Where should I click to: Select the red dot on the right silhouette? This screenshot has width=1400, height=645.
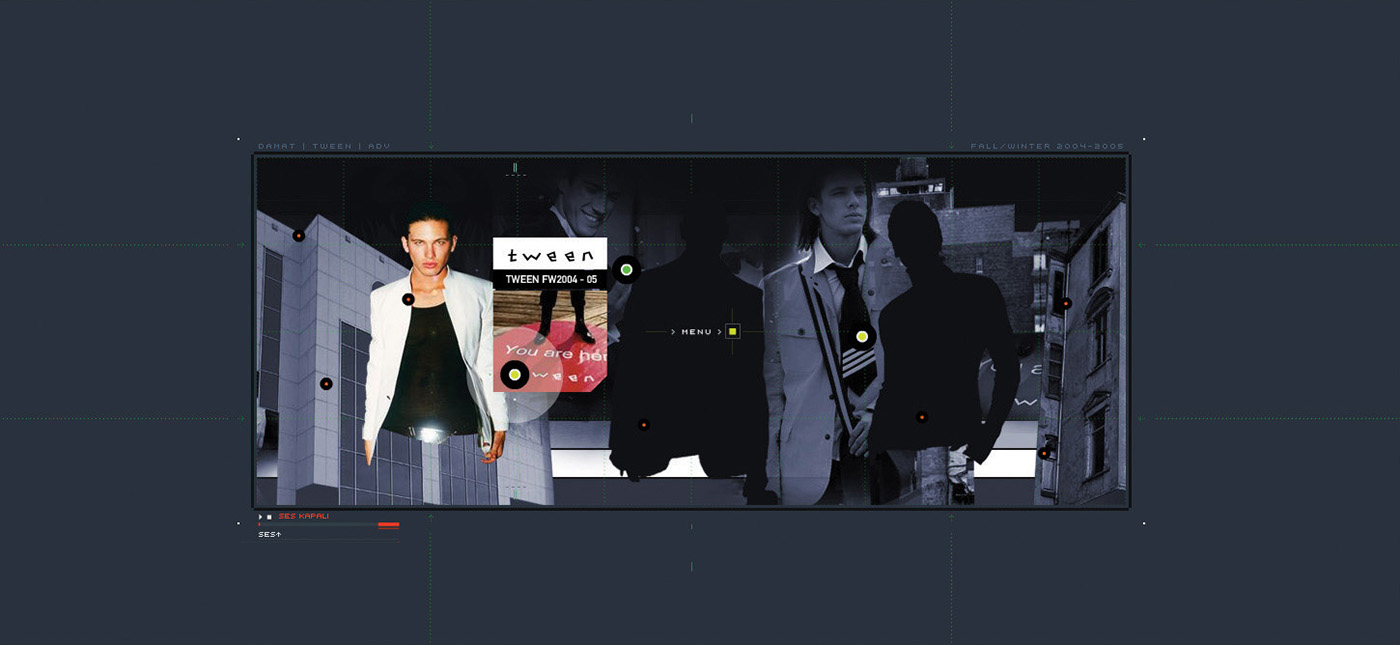tap(921, 417)
